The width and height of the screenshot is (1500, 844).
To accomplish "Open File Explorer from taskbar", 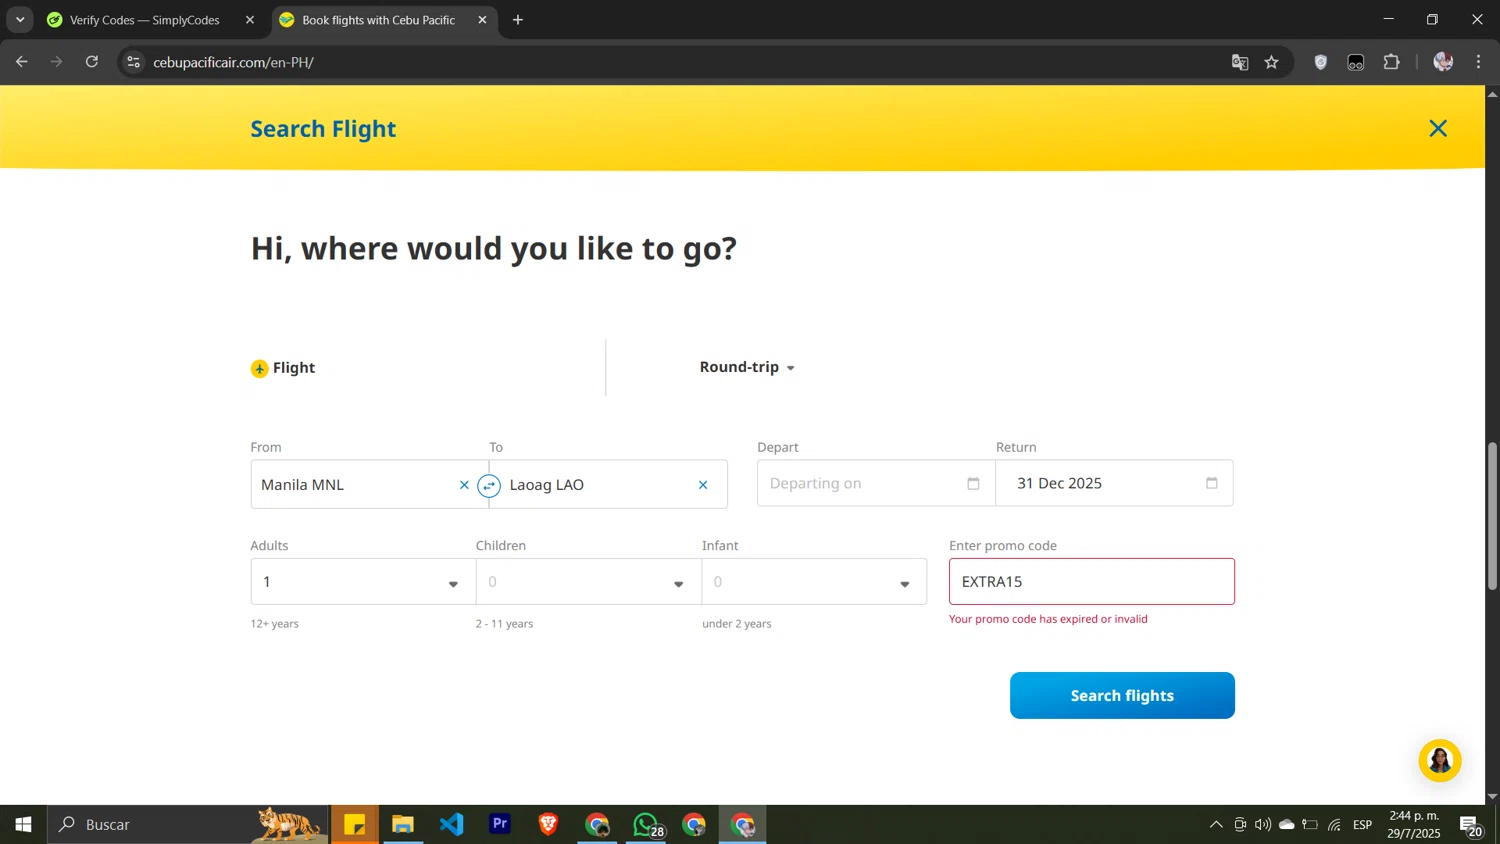I will (403, 825).
